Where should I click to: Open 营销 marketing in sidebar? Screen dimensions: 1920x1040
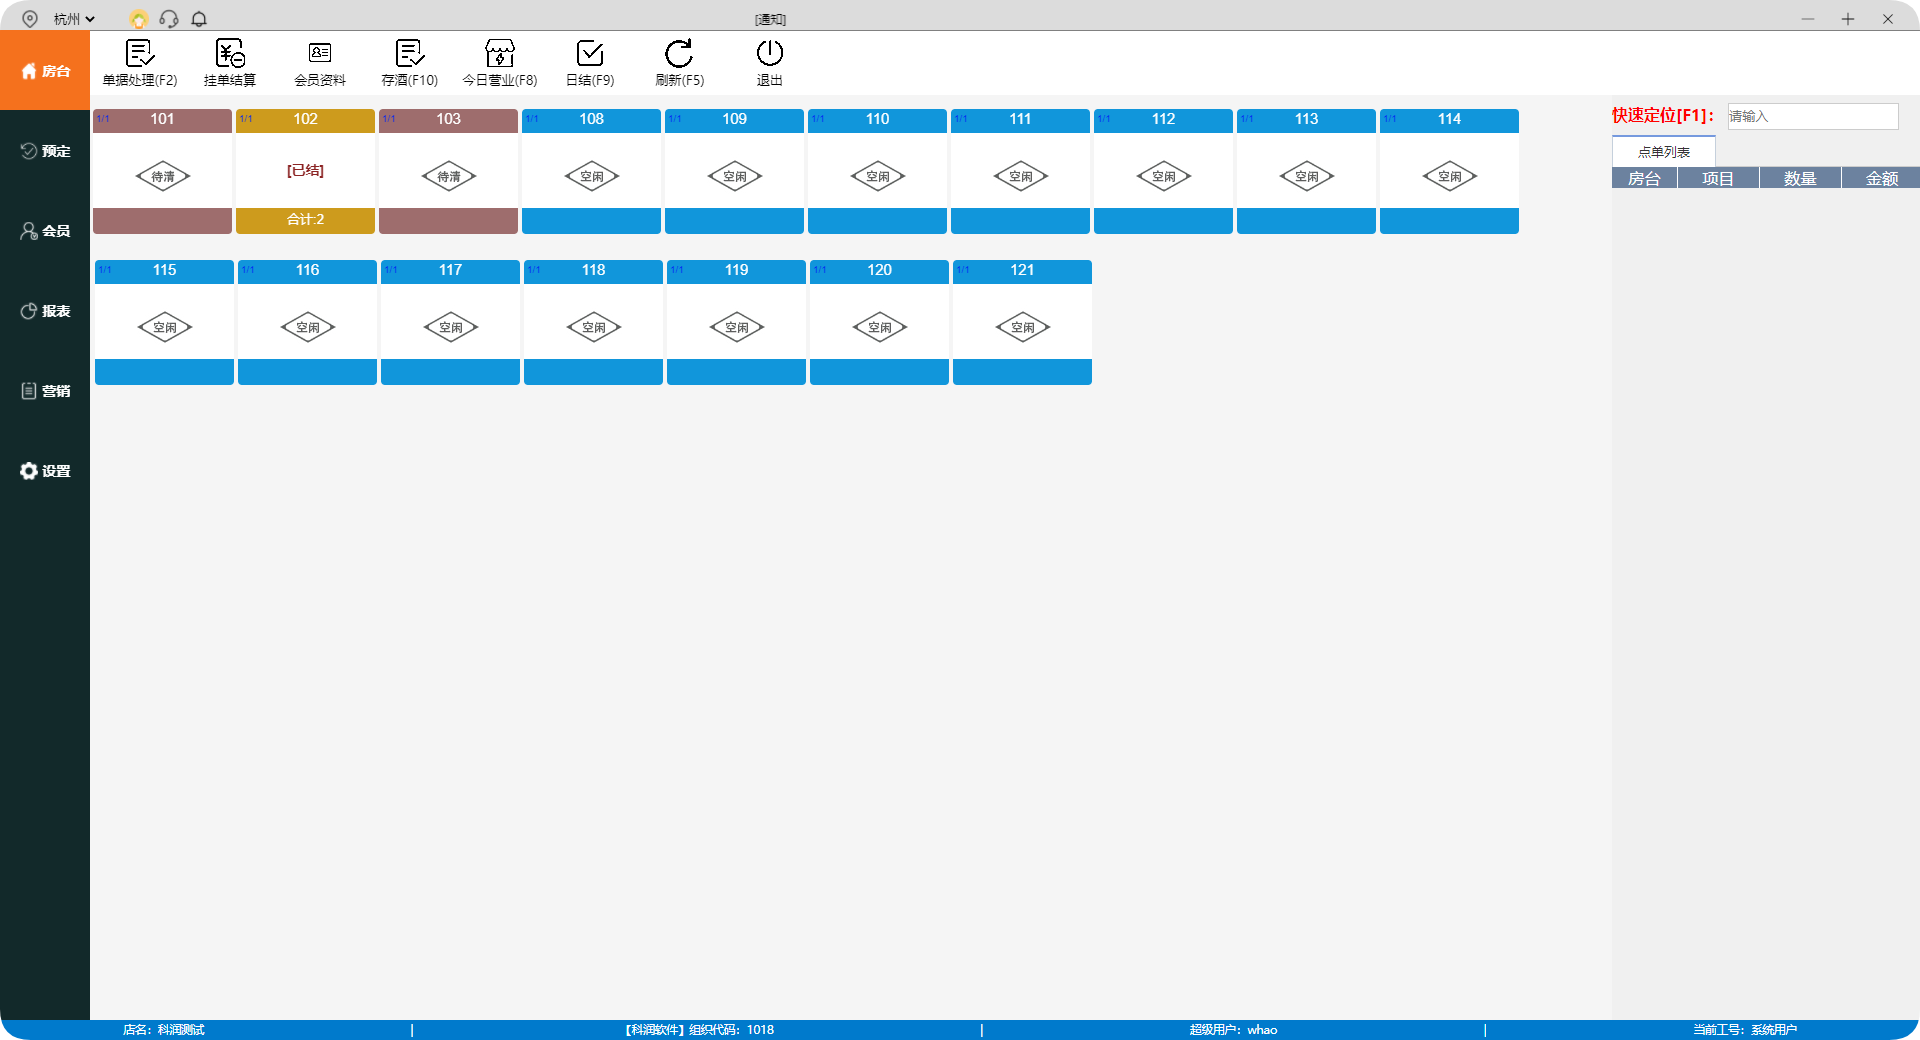click(x=45, y=391)
